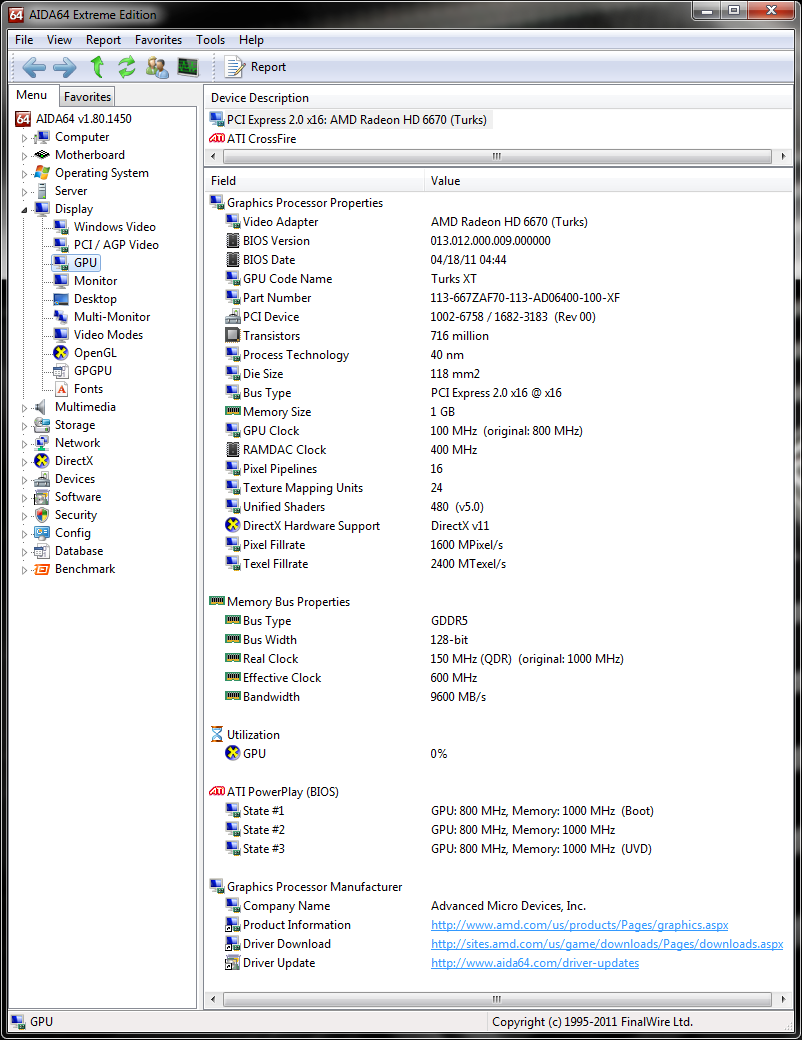Open the Tools menu
The height and width of the screenshot is (1040, 802).
[x=210, y=40]
